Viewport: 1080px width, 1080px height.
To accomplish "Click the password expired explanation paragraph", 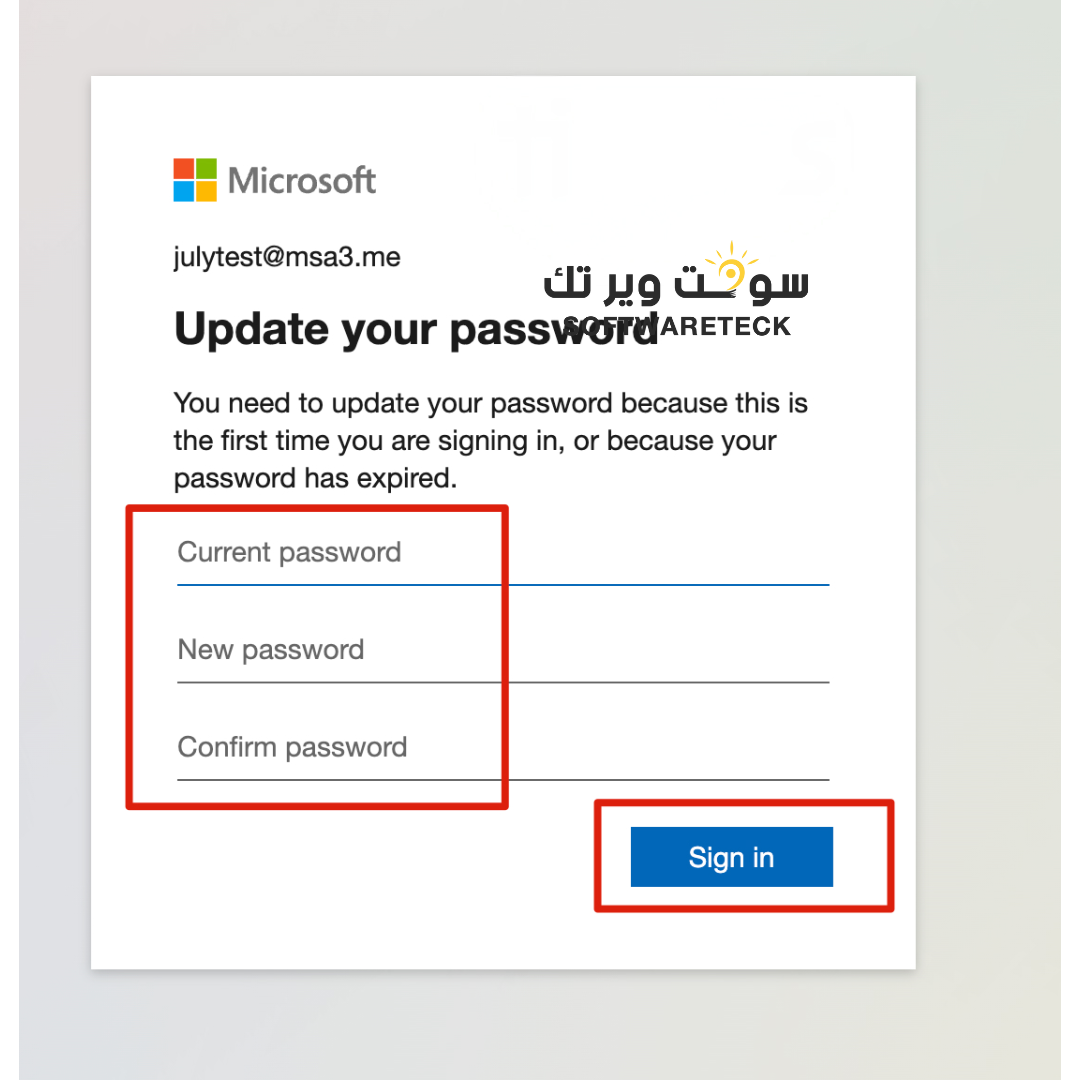I will point(490,441).
